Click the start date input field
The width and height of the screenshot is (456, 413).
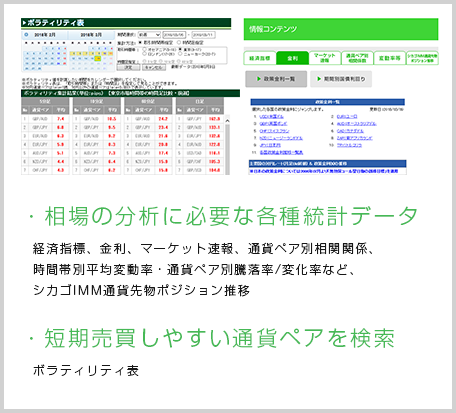[174, 35]
